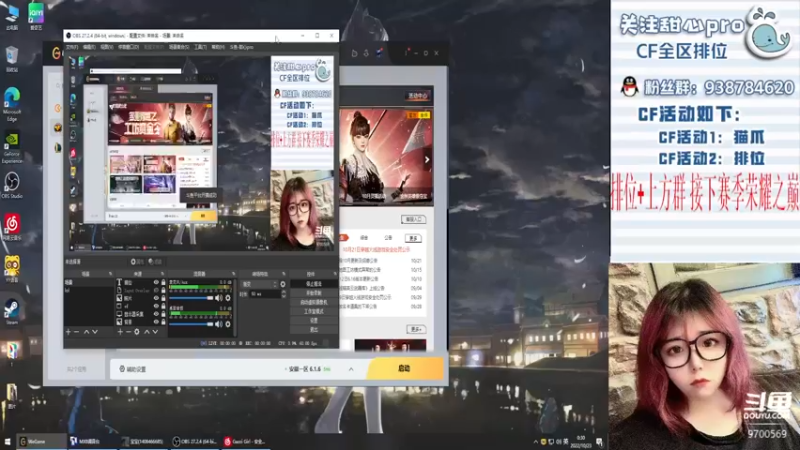Image resolution: width=800 pixels, height=450 pixels.
Task: Enable OBS Studio Mode
Action: coord(313,311)
